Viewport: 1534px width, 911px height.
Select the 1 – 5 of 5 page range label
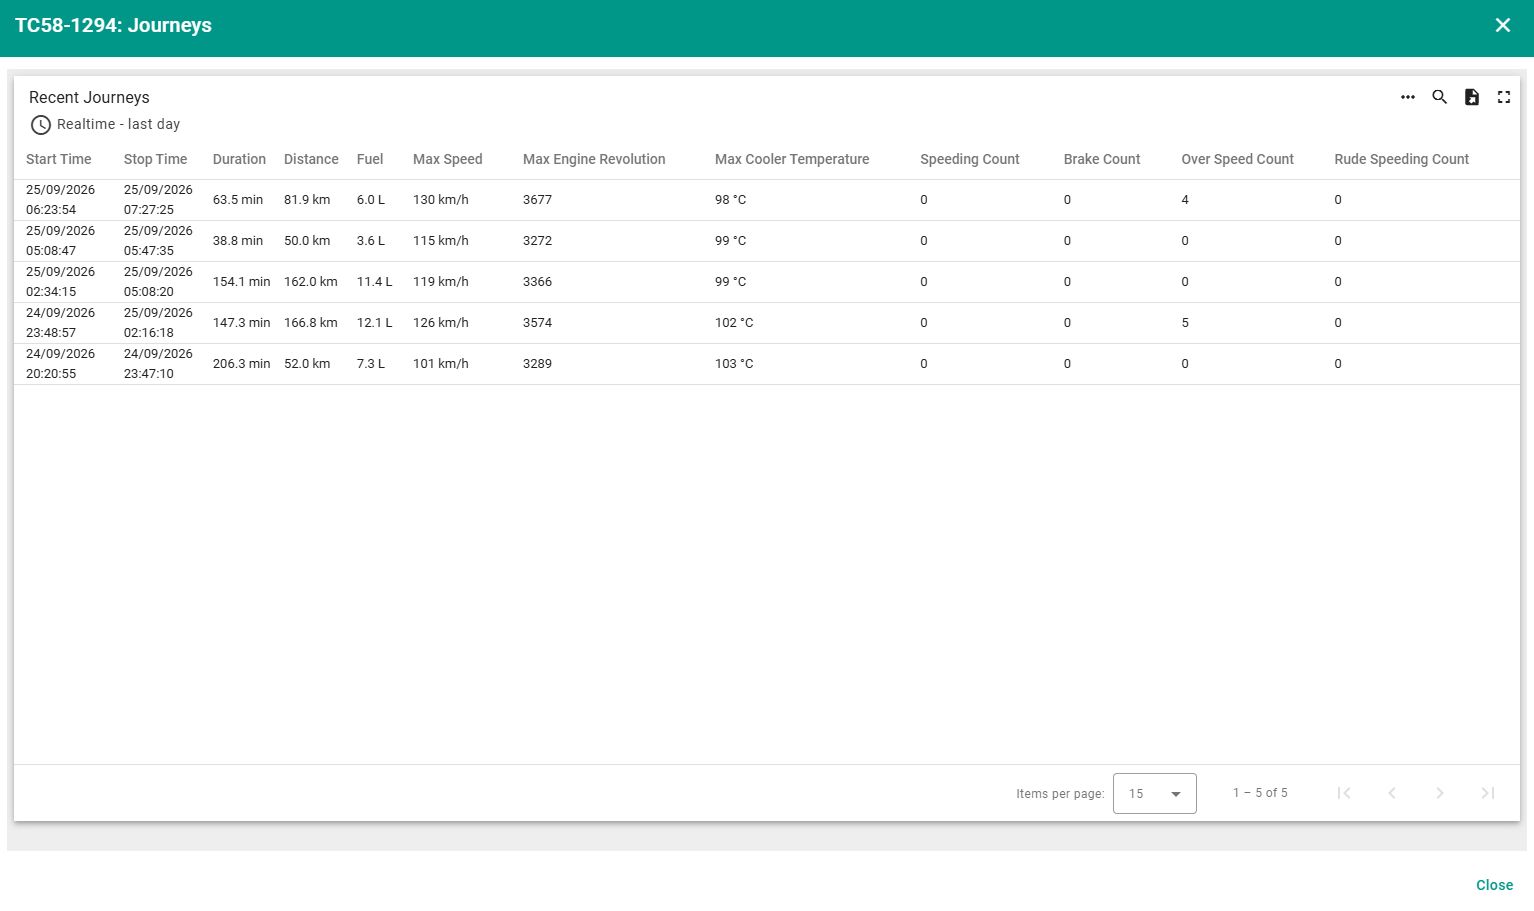click(x=1260, y=793)
